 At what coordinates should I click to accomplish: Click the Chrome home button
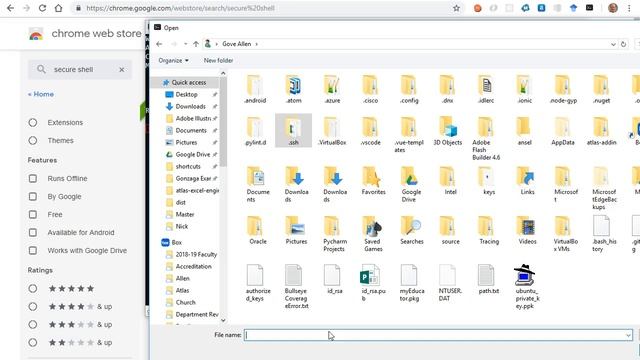click(58, 8)
